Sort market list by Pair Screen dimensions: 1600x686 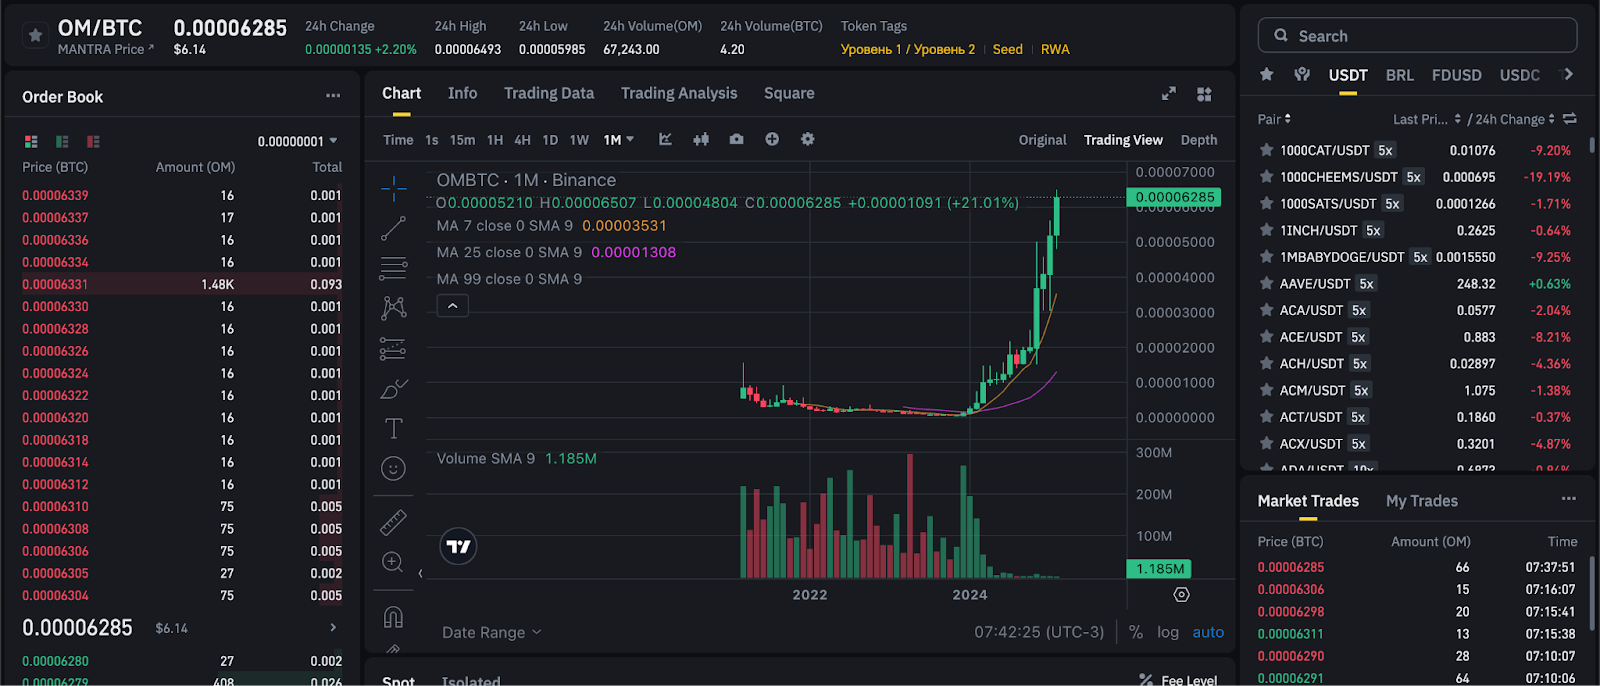point(1274,119)
